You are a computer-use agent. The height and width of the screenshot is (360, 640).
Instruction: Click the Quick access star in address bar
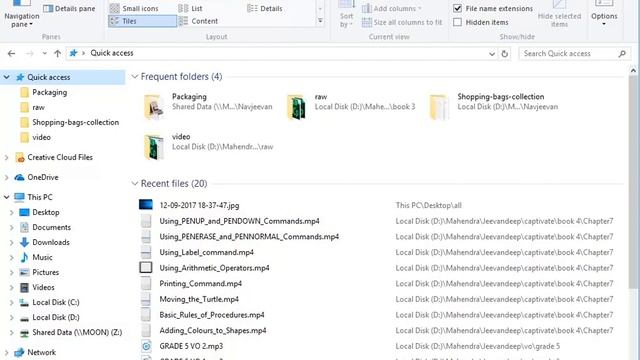tap(73, 53)
